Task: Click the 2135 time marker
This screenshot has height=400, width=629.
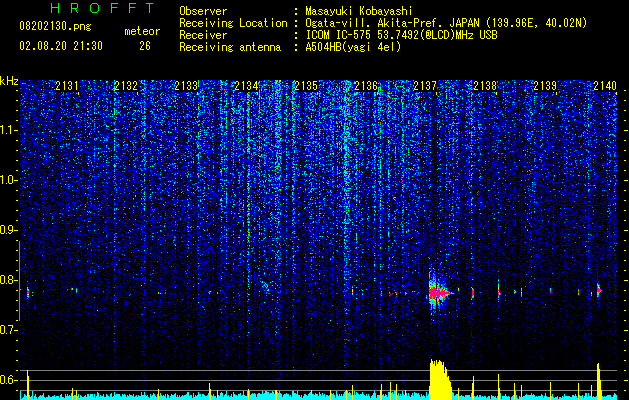Action: point(306,86)
